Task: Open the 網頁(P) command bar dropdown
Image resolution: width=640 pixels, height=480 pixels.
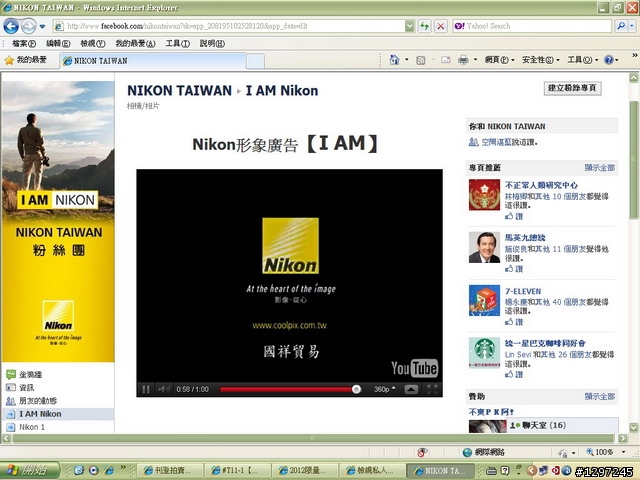Action: pyautogui.click(x=500, y=60)
